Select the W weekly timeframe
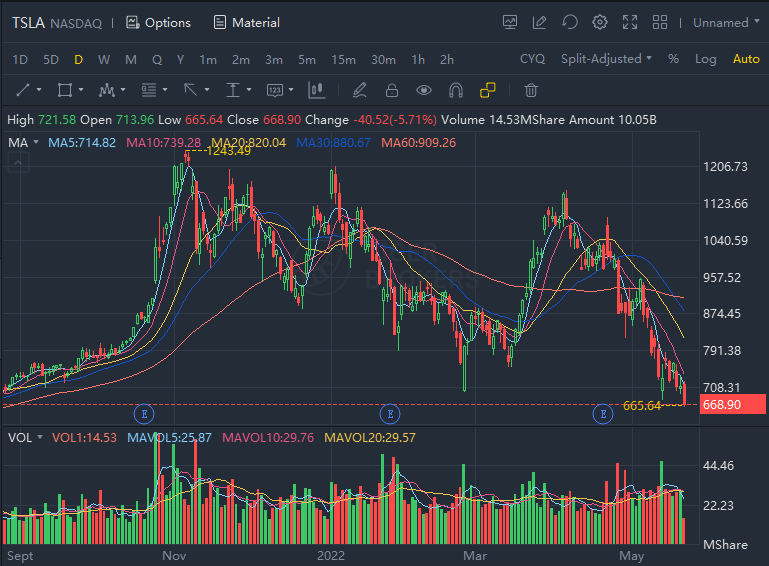 click(x=104, y=59)
